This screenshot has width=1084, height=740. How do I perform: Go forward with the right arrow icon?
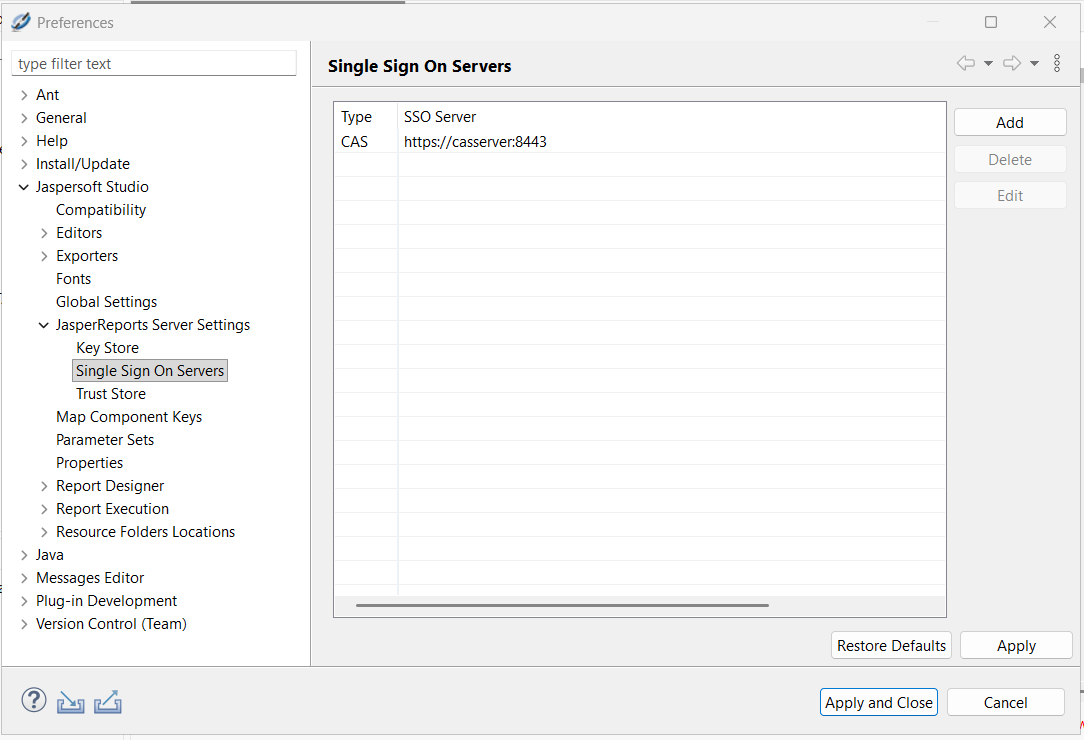point(1012,63)
